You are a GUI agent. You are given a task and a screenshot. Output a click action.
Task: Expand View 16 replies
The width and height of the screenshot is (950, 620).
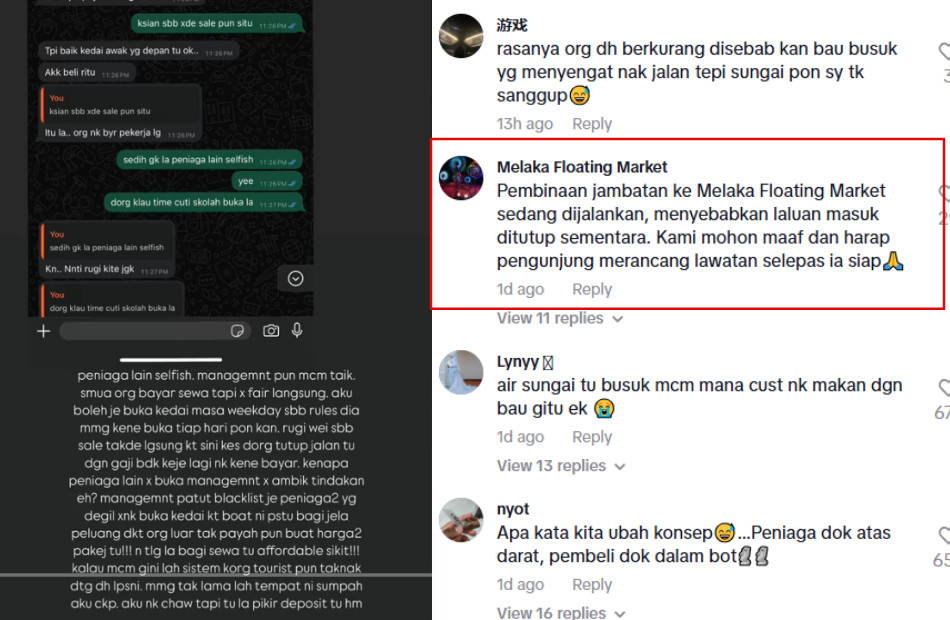coord(561,613)
